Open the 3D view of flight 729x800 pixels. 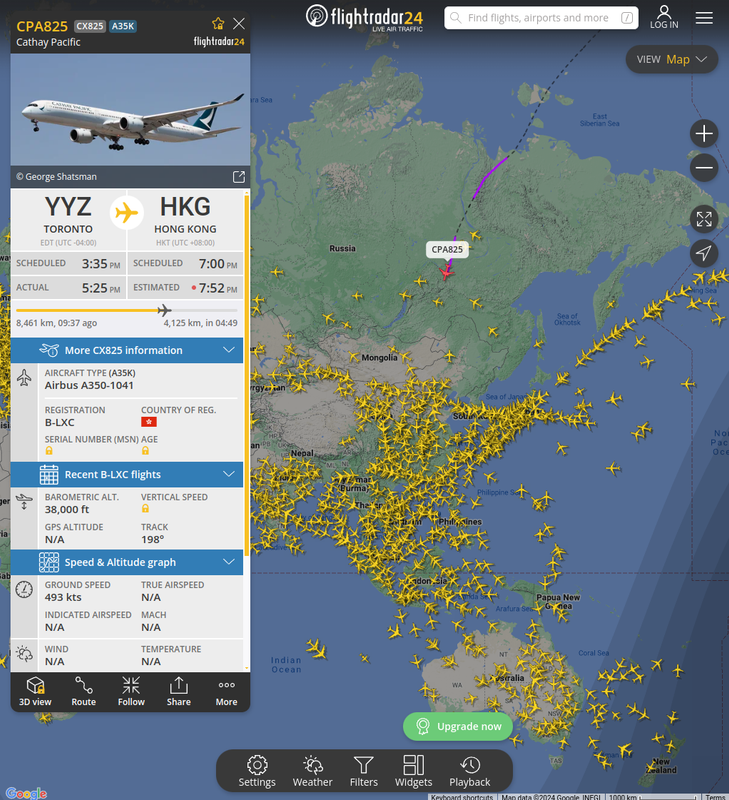point(35,691)
